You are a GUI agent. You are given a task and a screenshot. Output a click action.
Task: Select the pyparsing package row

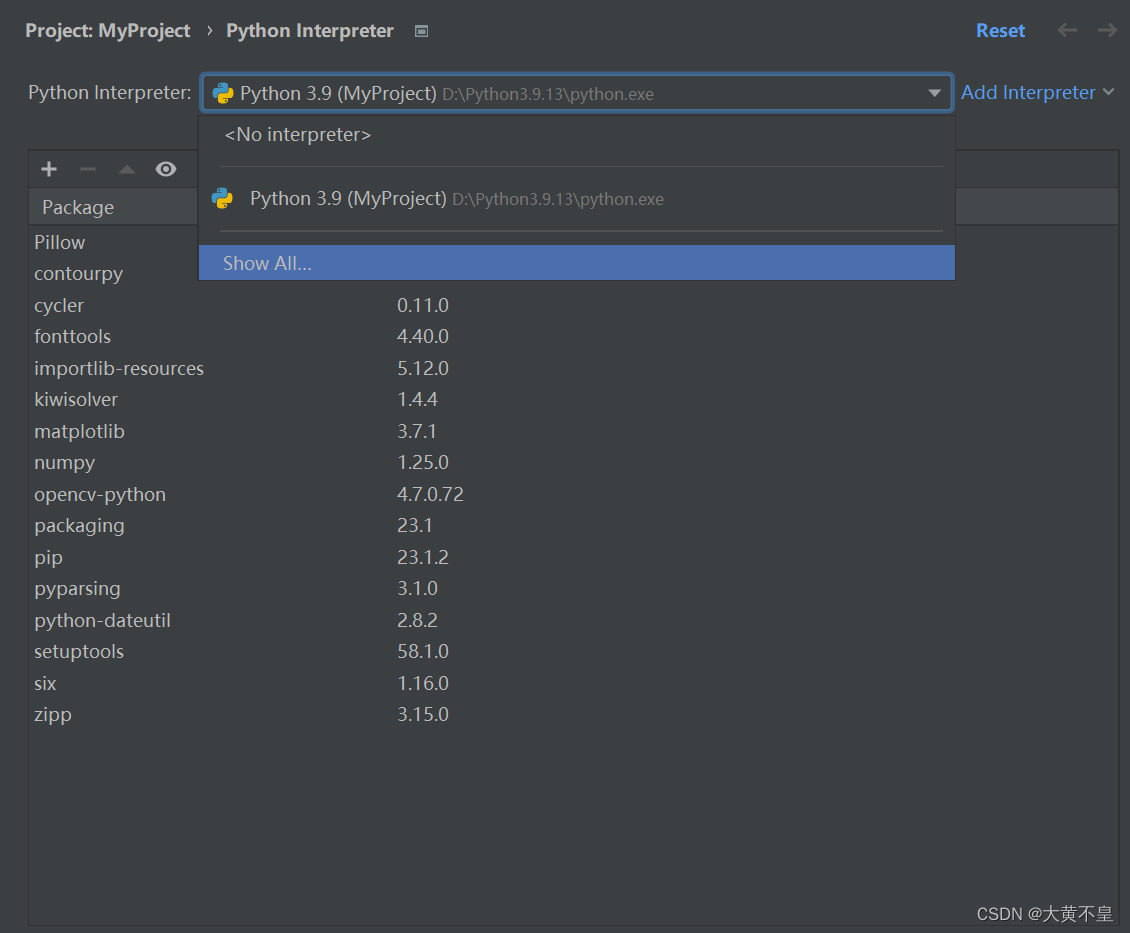click(574, 589)
